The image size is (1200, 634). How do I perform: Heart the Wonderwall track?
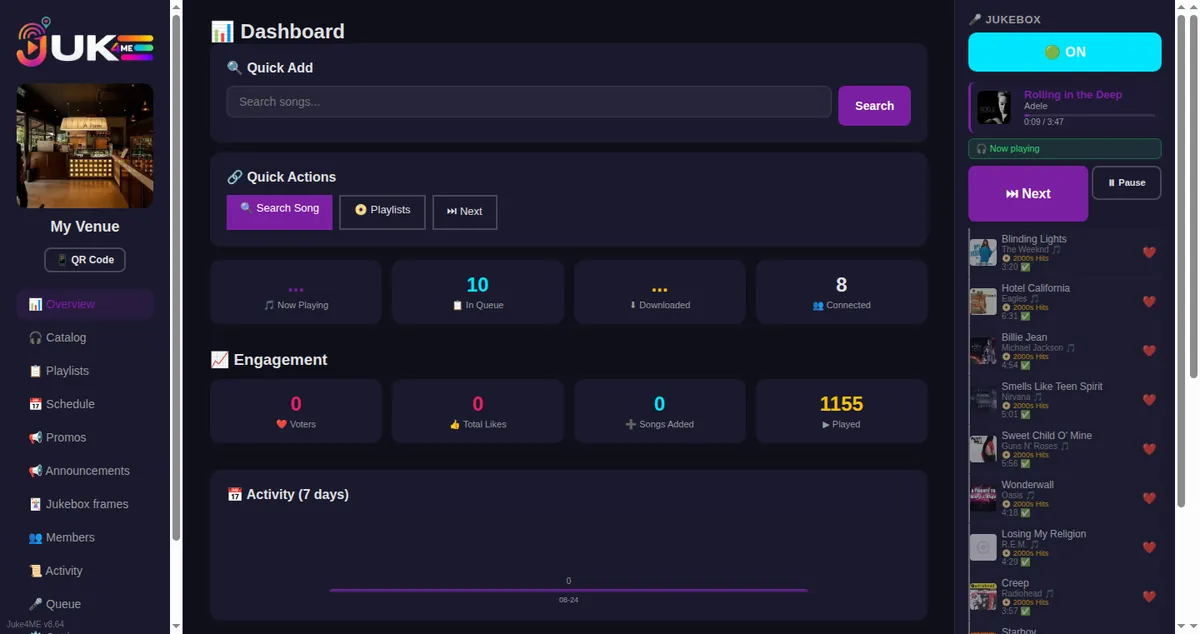tap(1149, 498)
